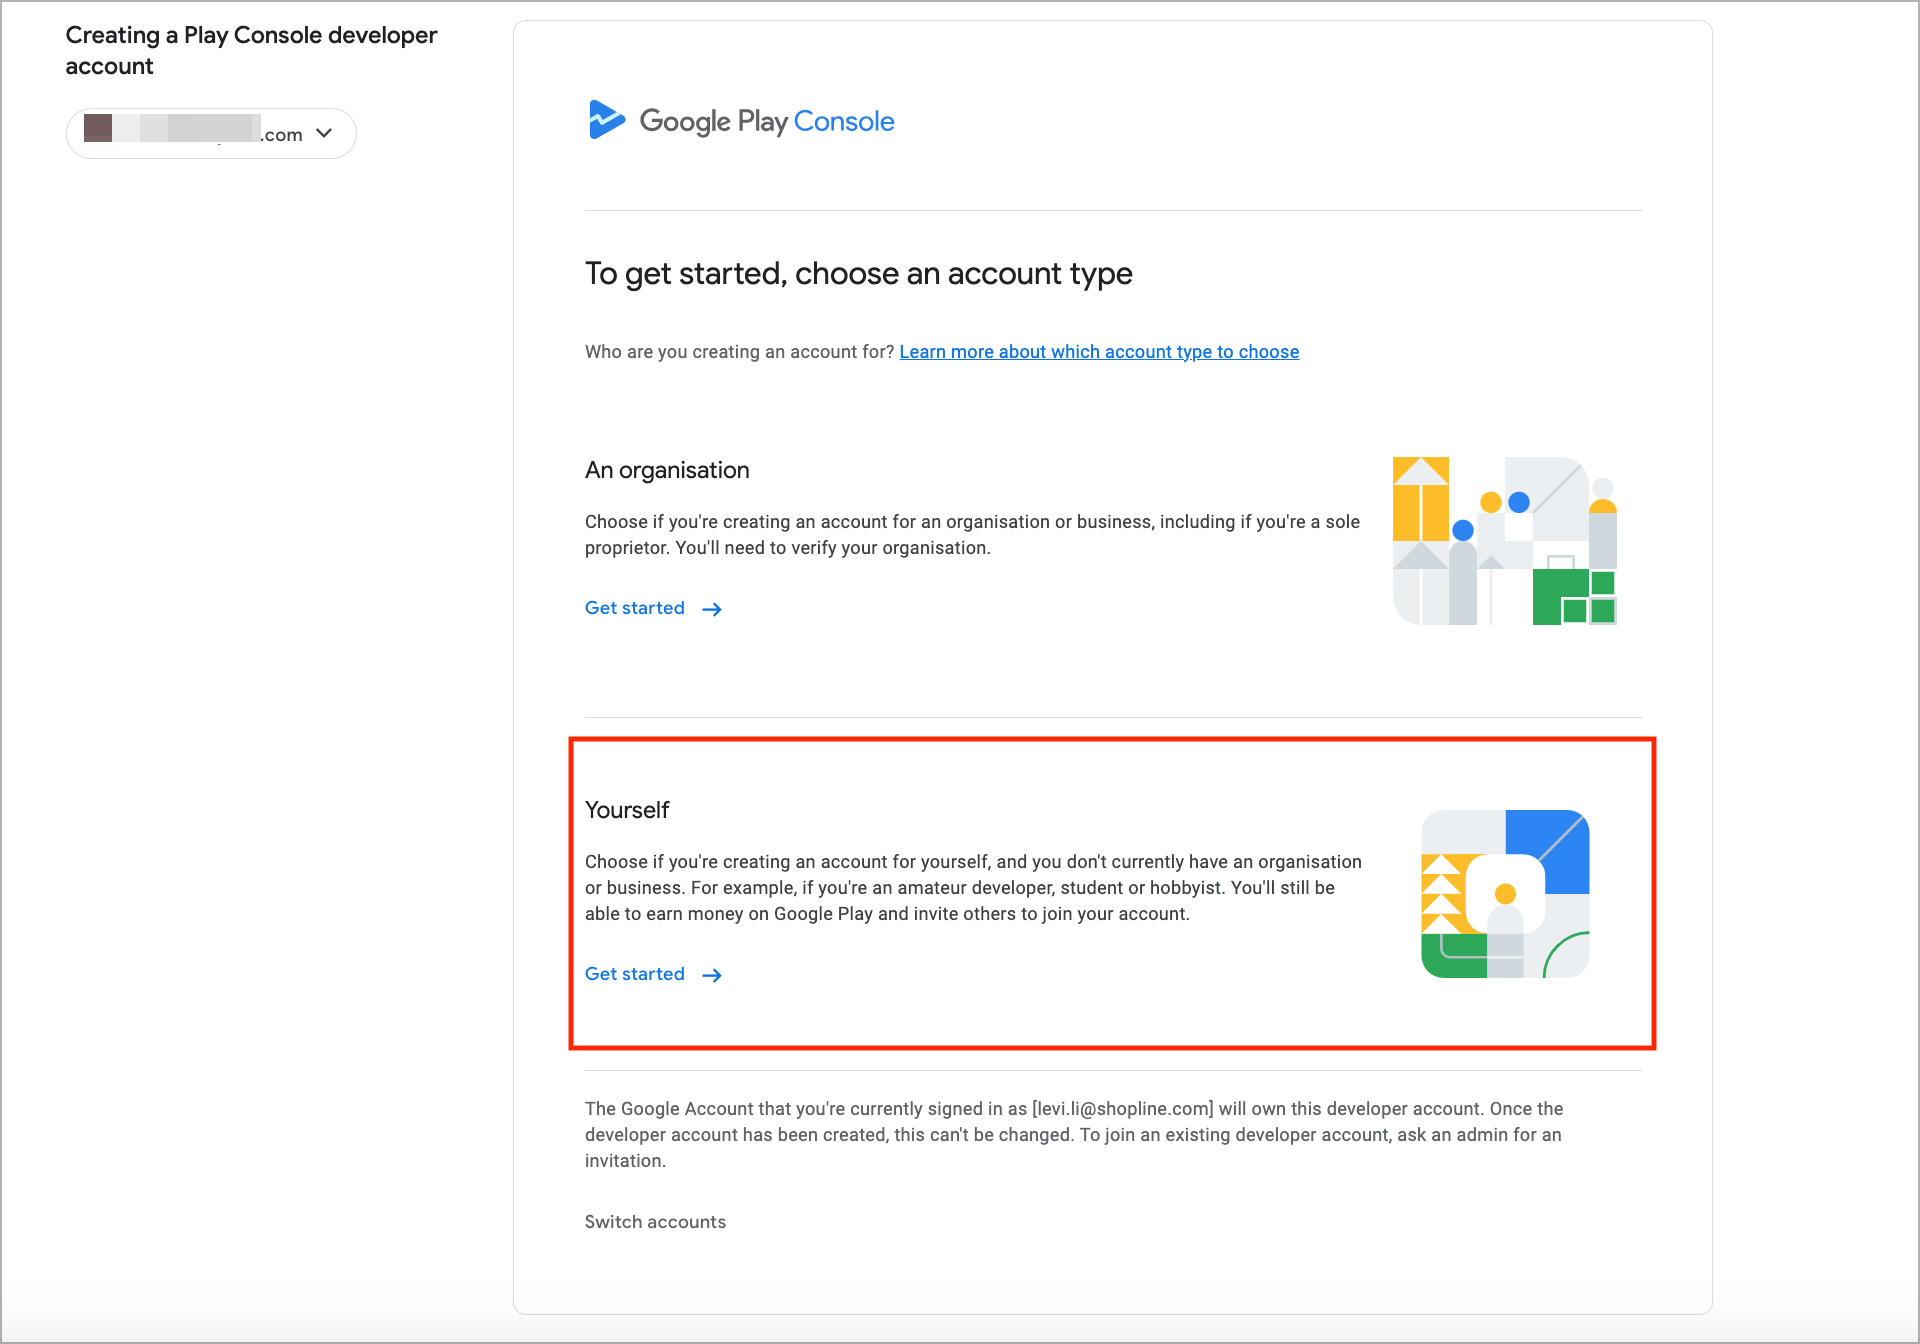
Task: Click the Google Play Console logo icon
Action: click(606, 120)
